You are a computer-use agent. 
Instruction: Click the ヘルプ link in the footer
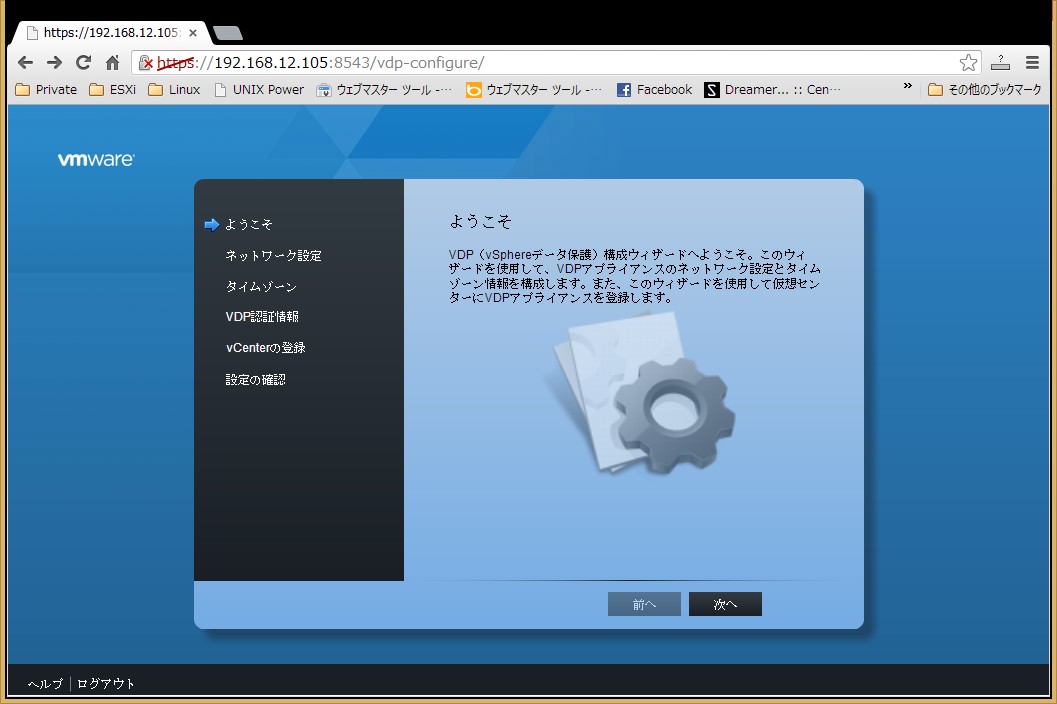45,684
